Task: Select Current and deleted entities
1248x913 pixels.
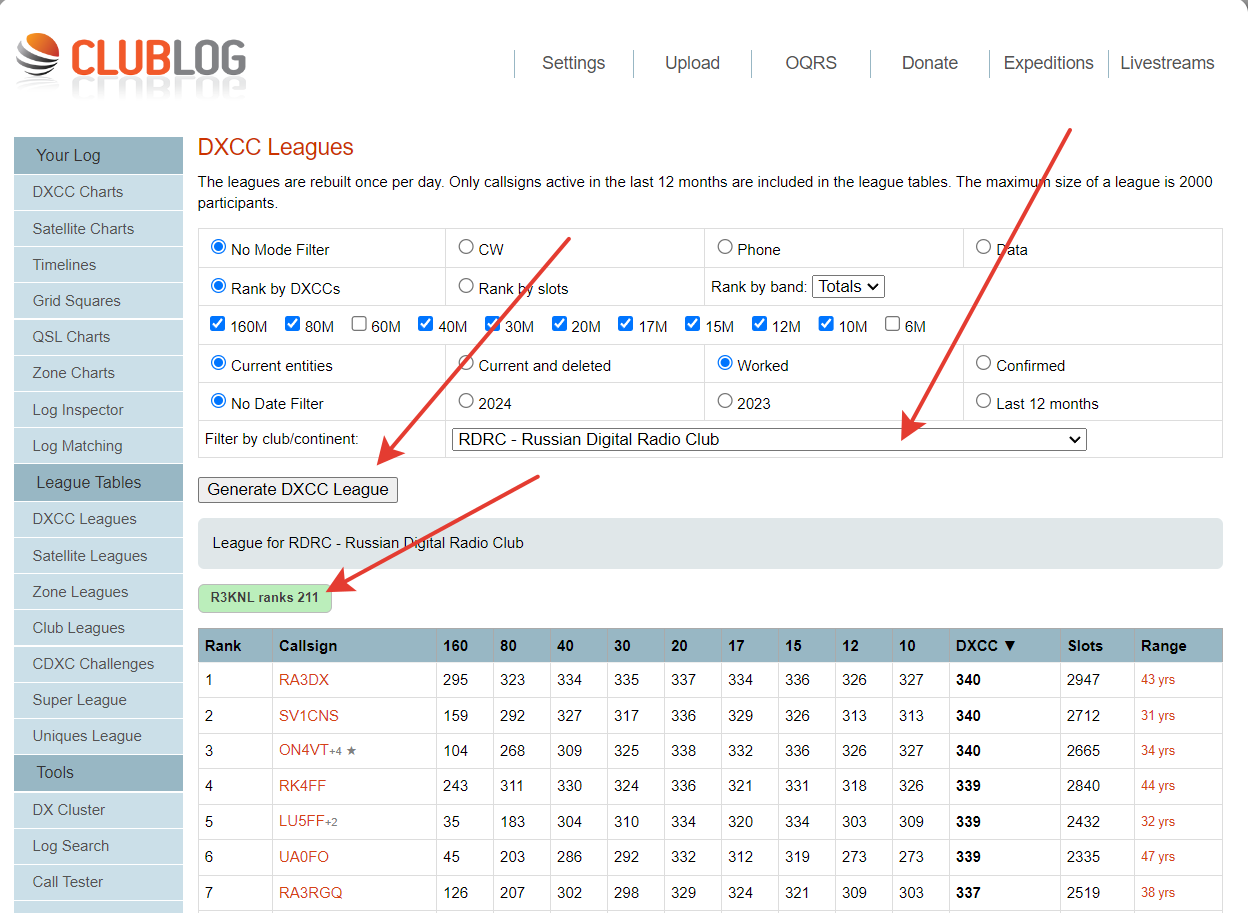Action: 466,363
